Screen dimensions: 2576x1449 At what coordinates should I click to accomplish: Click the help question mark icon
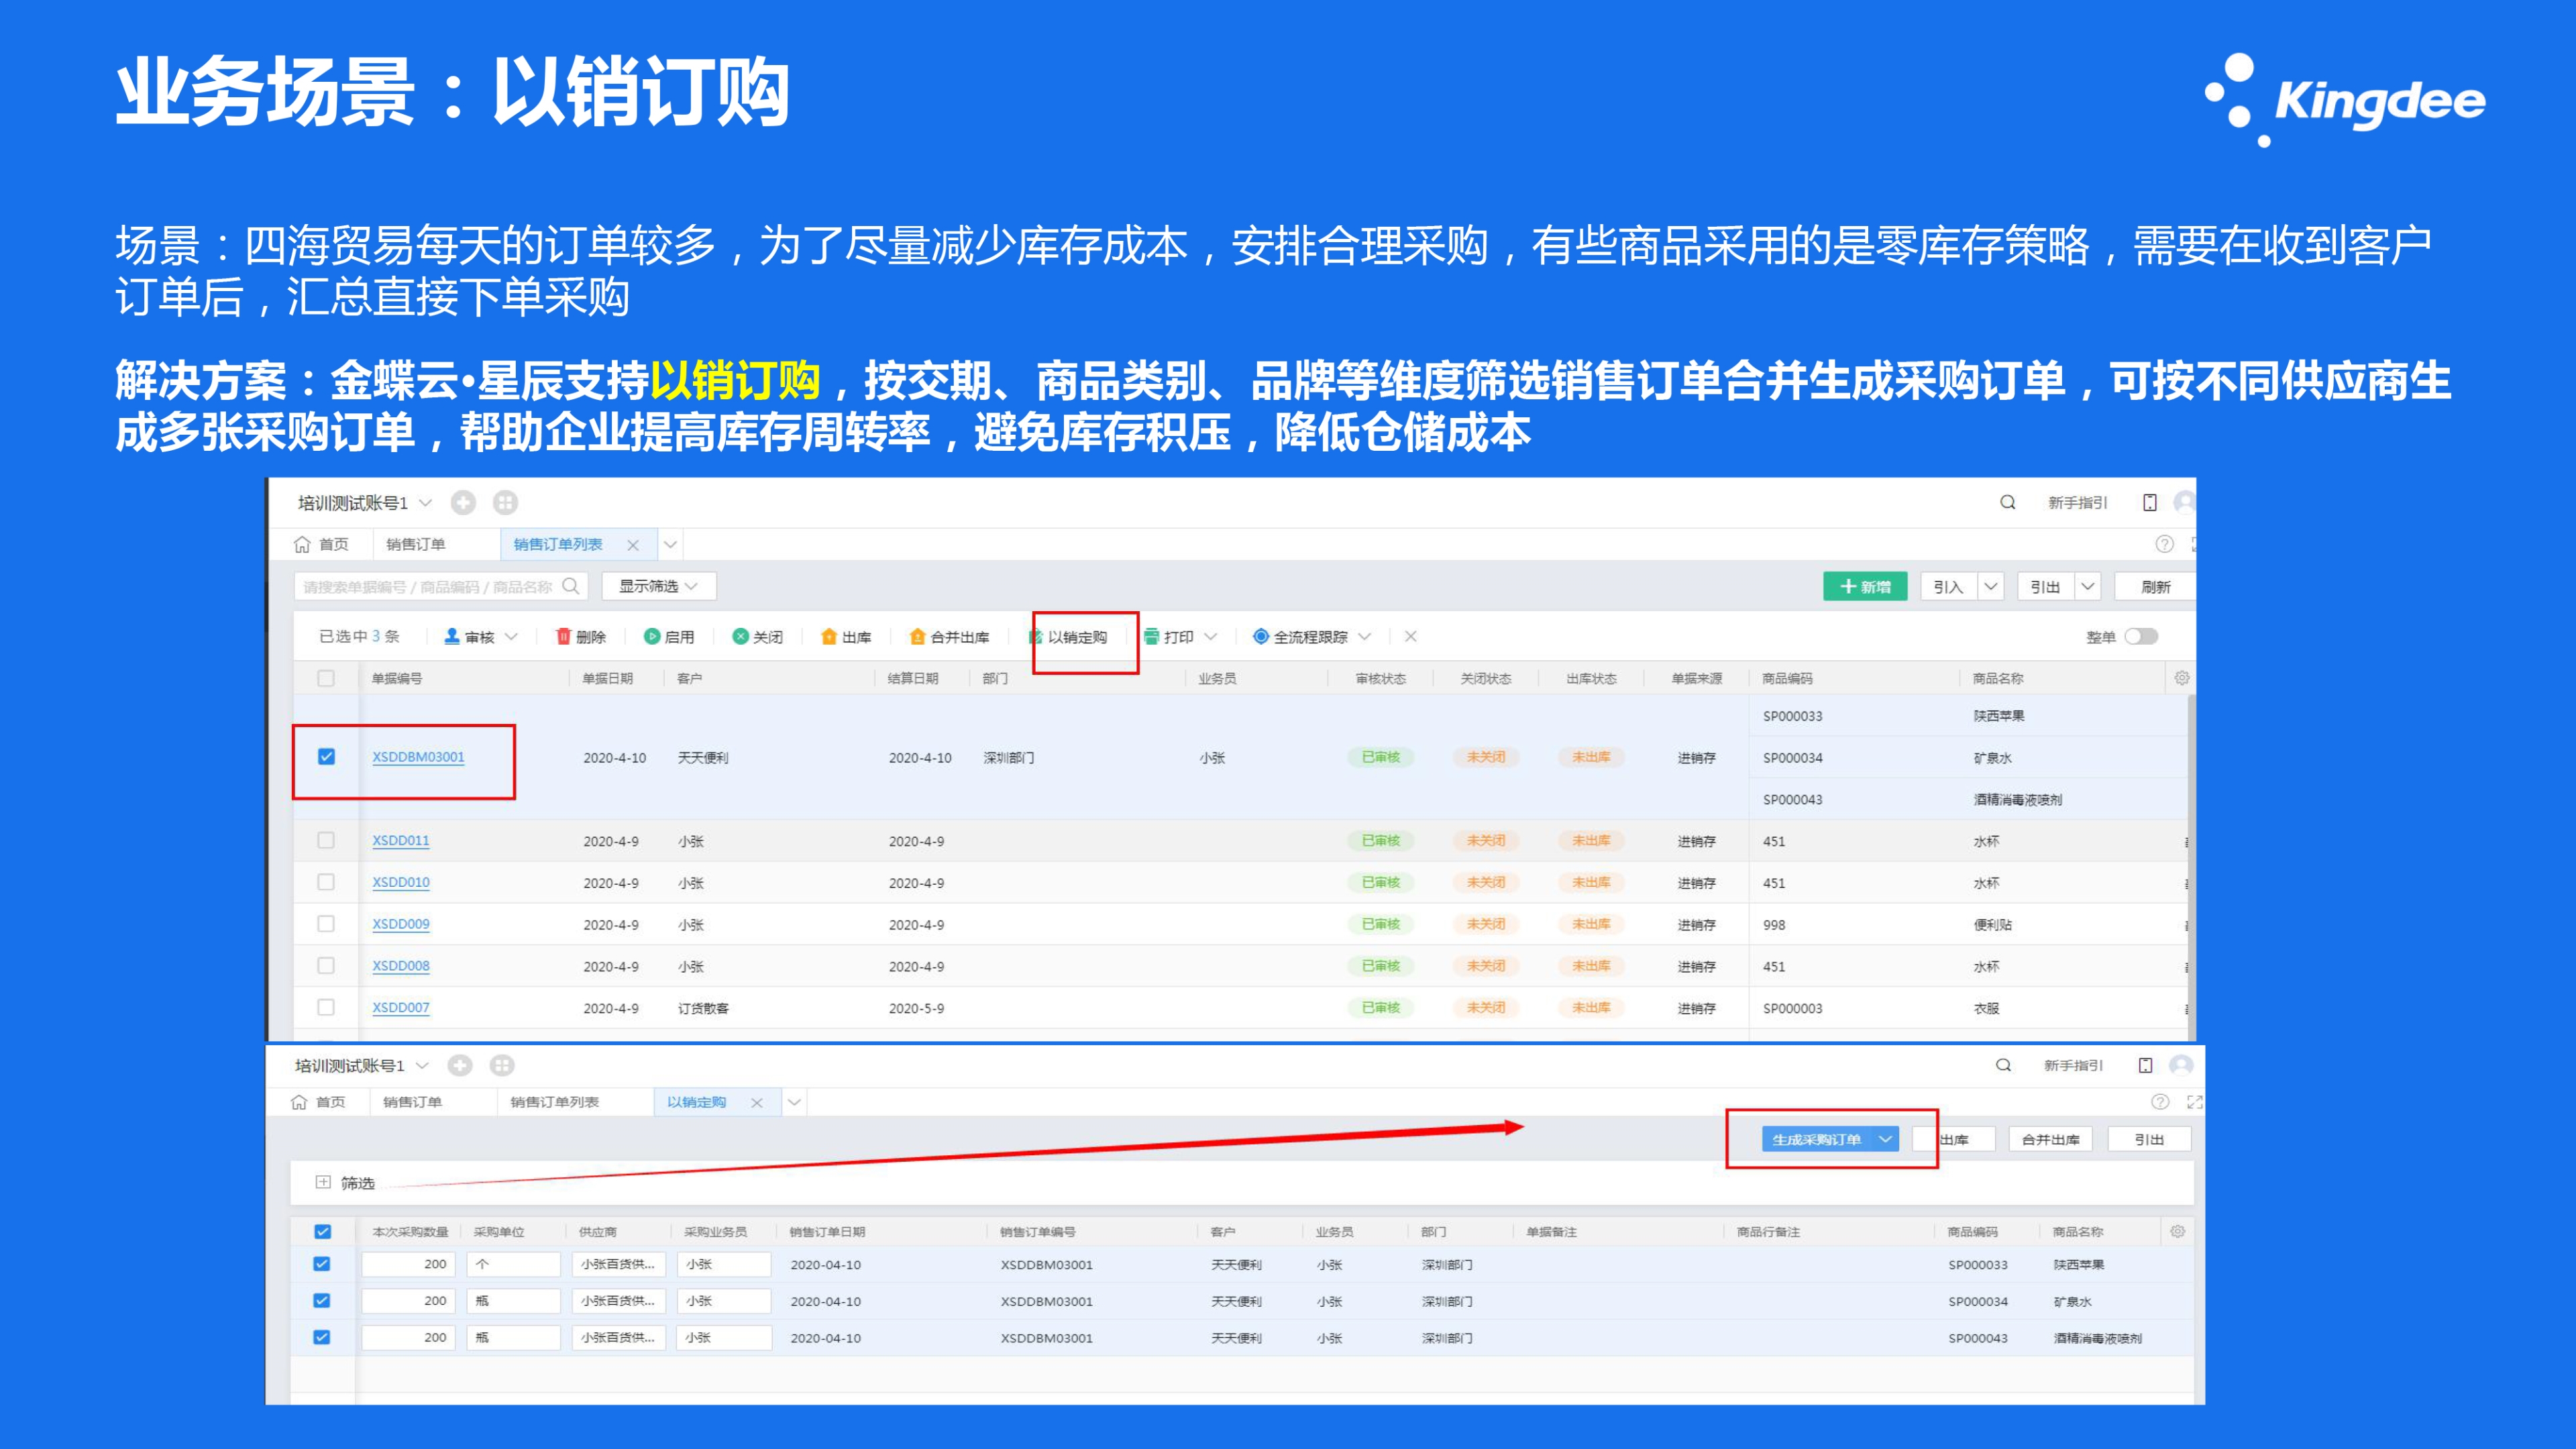coord(2164,544)
